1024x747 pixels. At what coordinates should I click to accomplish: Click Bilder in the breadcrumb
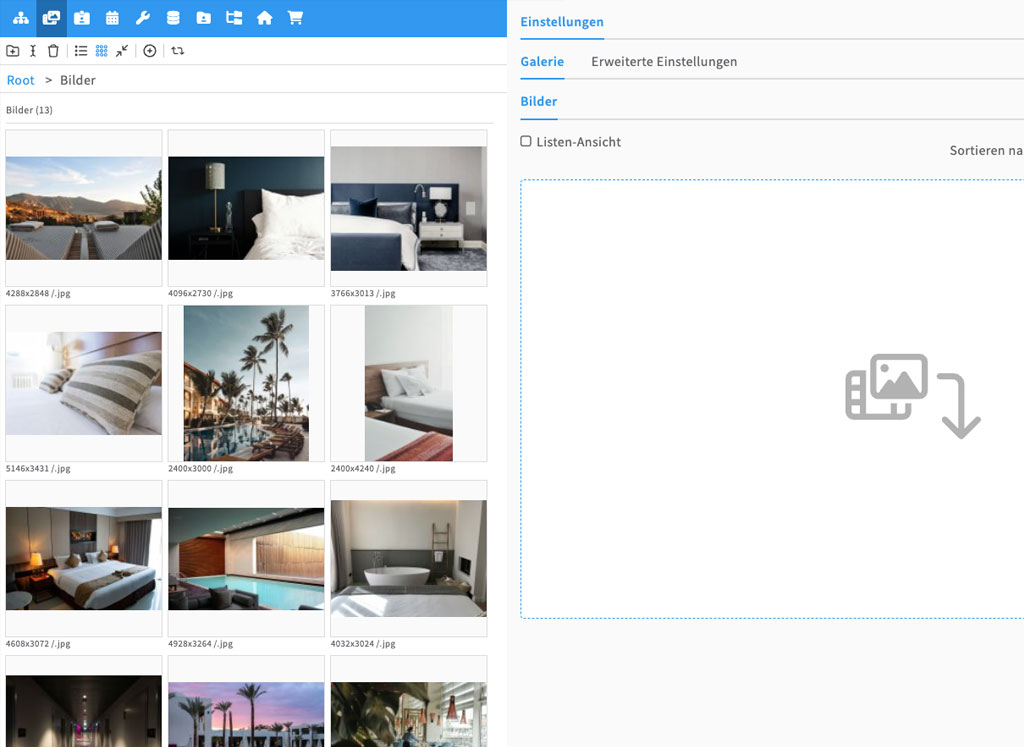78,80
